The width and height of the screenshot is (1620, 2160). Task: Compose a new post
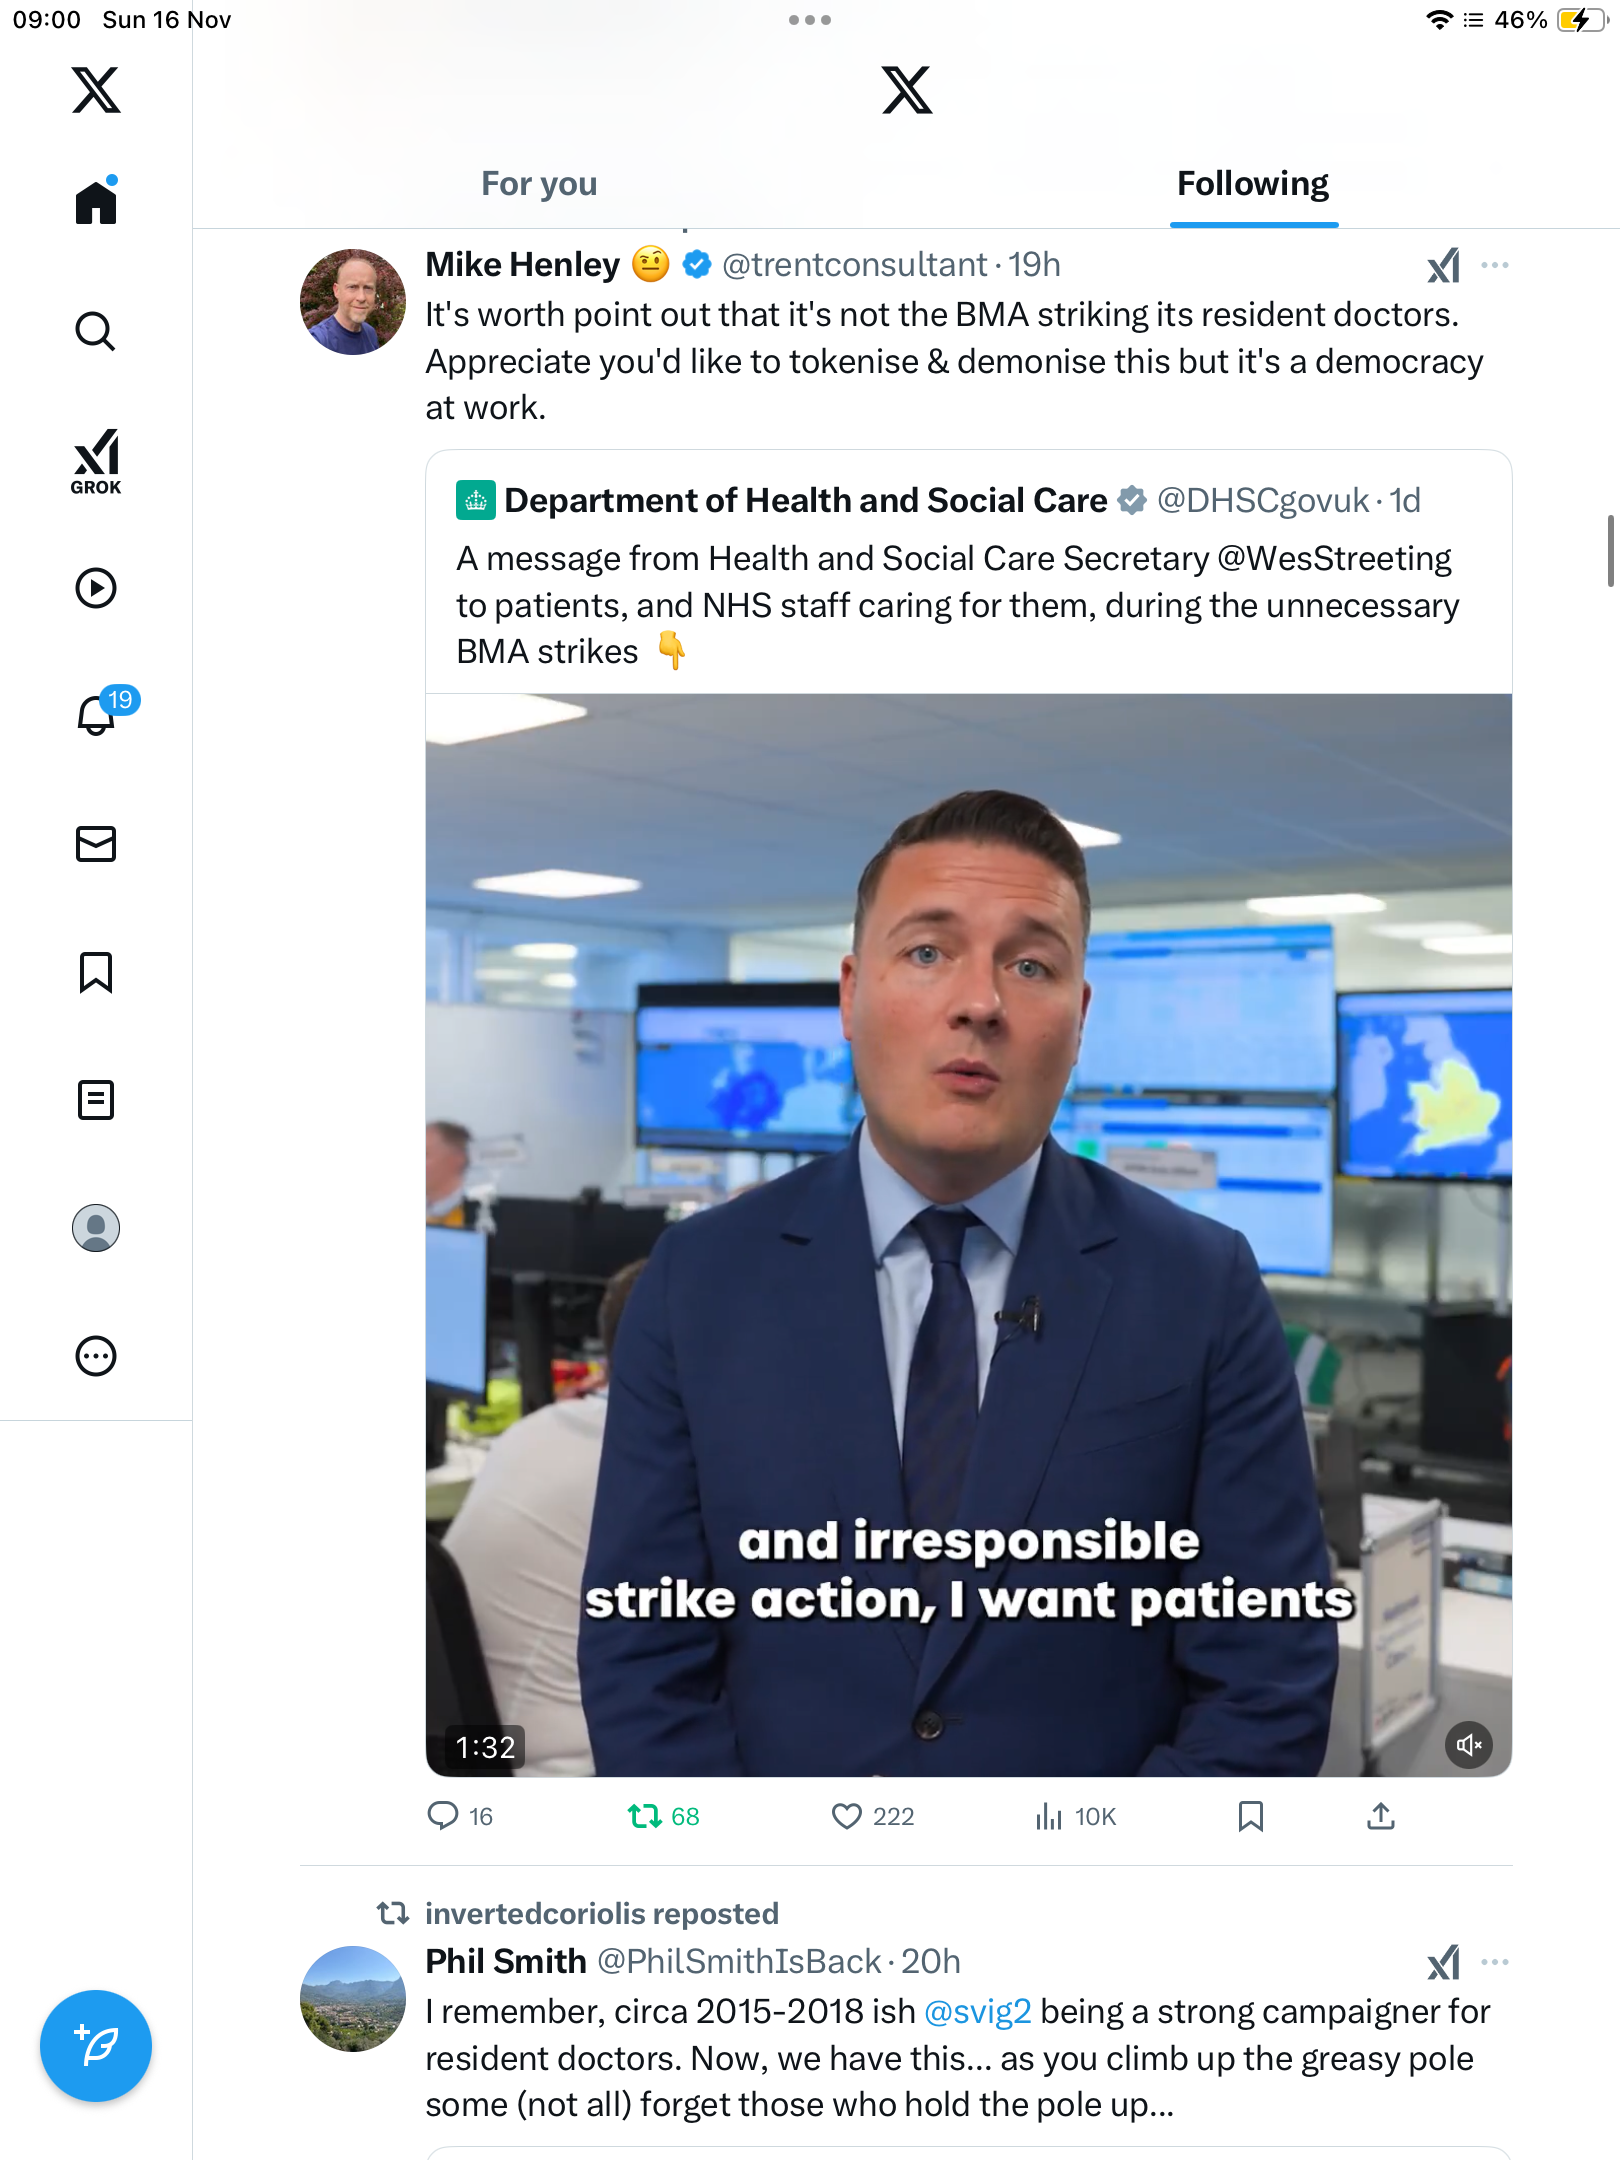pyautogui.click(x=96, y=2046)
